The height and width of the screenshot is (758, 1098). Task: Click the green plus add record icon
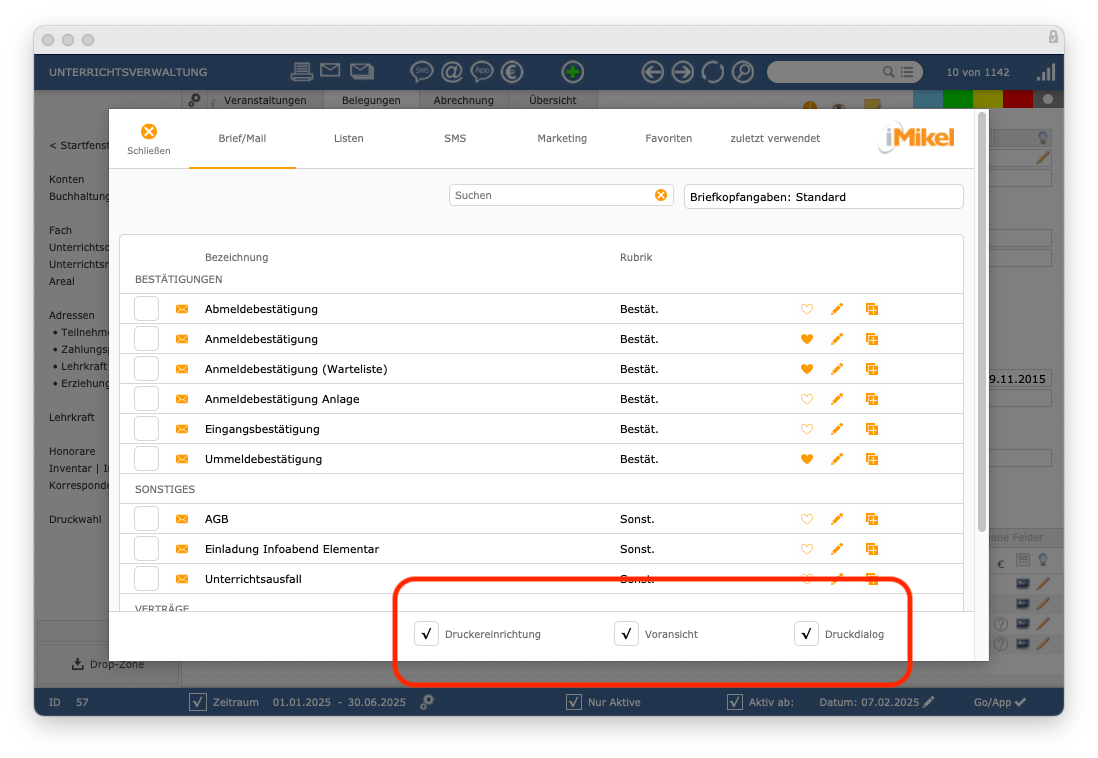point(573,71)
